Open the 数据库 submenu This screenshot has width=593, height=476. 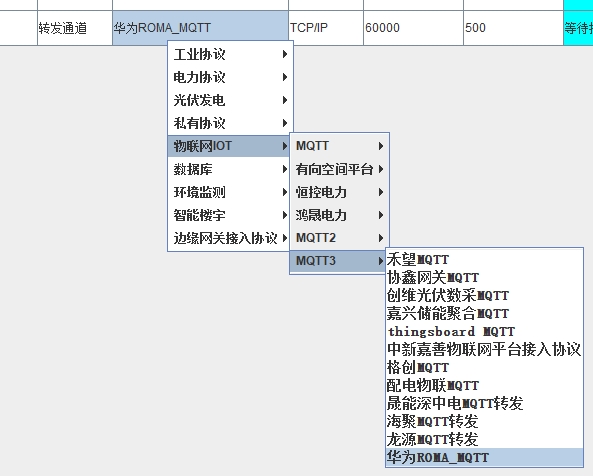(229, 169)
